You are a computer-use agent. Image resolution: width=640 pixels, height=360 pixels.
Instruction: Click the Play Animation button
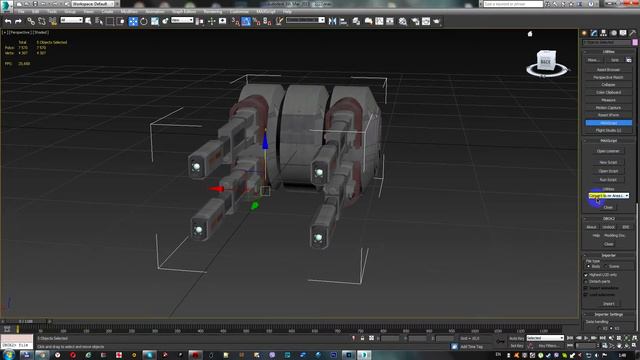tap(586, 338)
